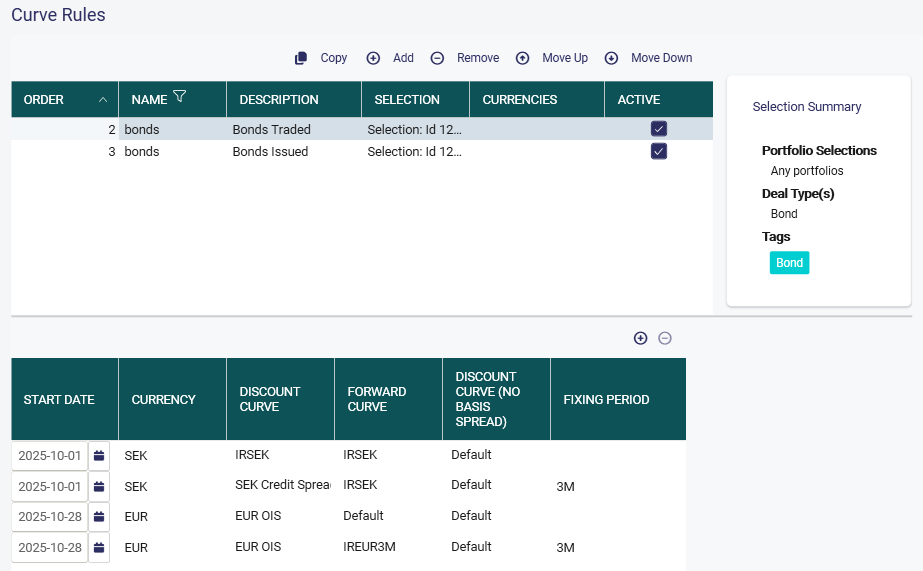The height and width of the screenshot is (571, 923).
Task: Open the calendar for the first SEK row
Action: [99, 456]
